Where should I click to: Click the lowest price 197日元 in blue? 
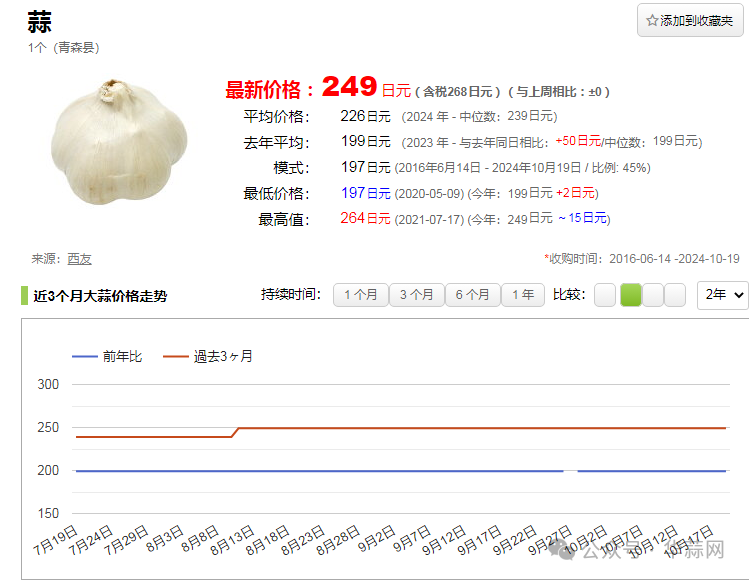[365, 193]
